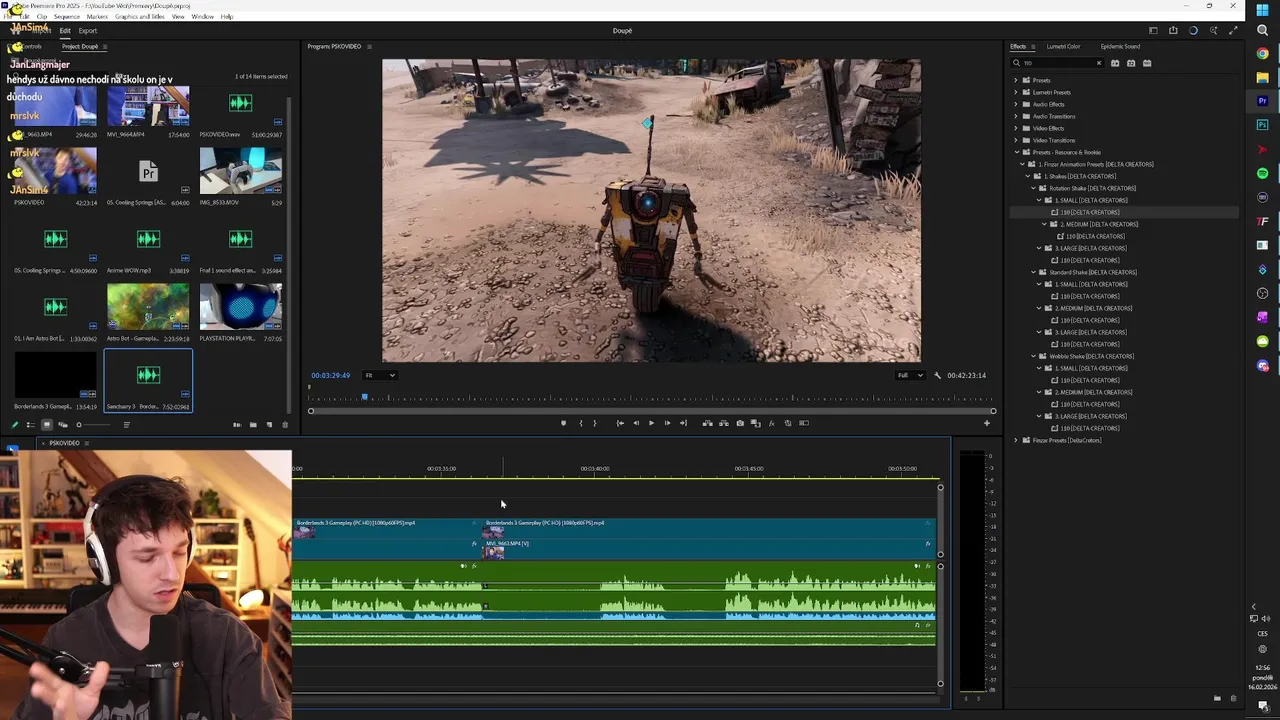This screenshot has width=1280, height=720.
Task: Open the Project panel sort icons menu
Action: tap(126, 425)
